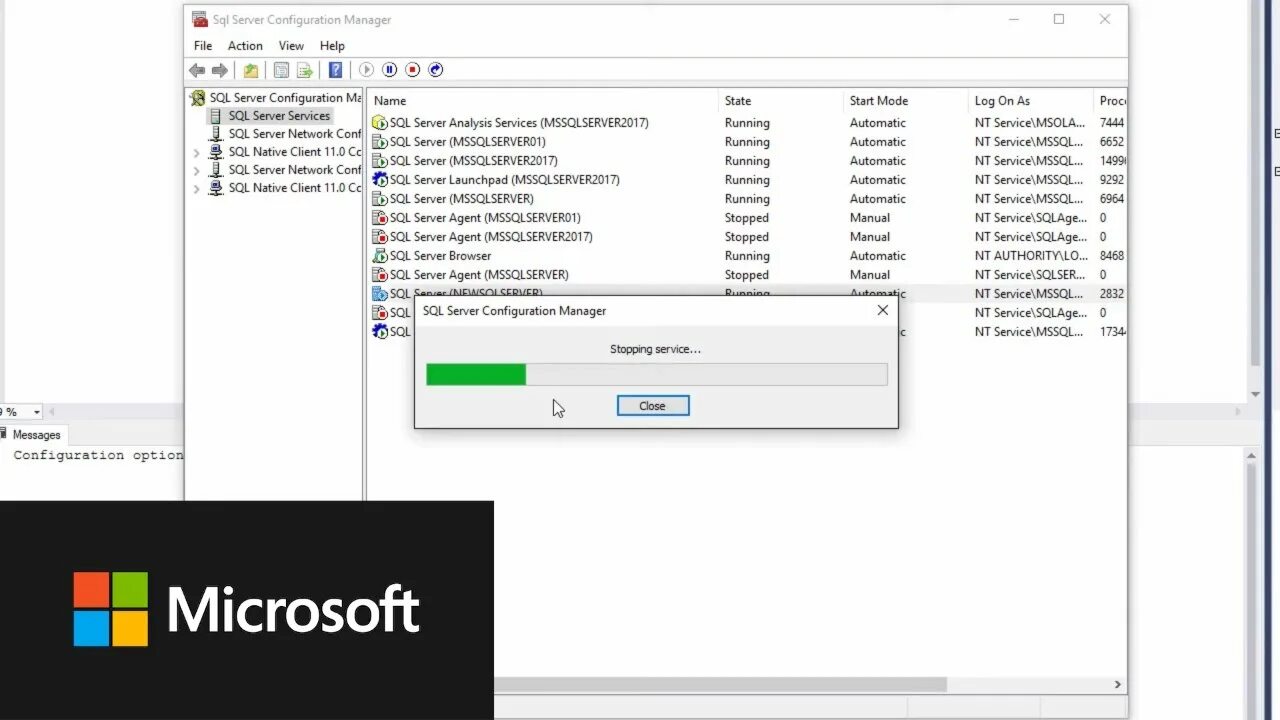Click the SQL Server Configuration Manager root tree icon
The height and width of the screenshot is (720, 1280).
click(x=198, y=98)
